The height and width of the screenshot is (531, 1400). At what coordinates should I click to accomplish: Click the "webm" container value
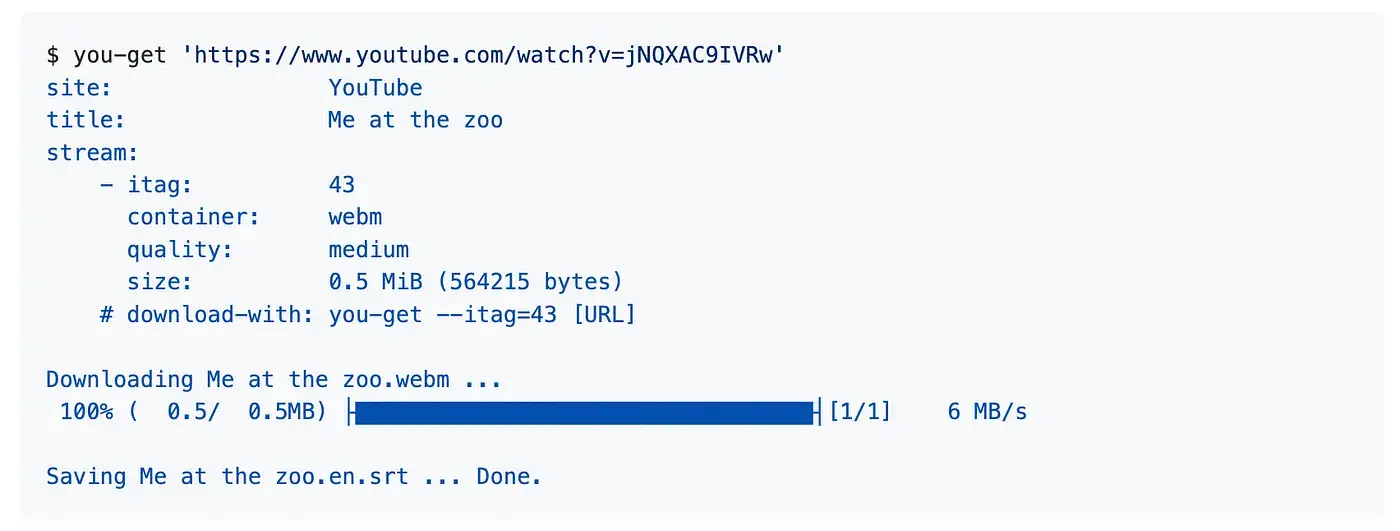coord(355,217)
